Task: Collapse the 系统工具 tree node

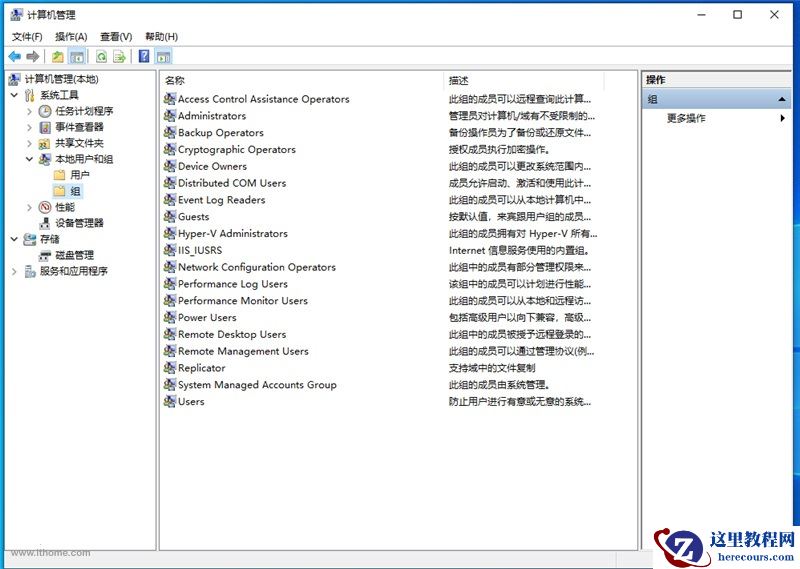Action: click(x=14, y=95)
